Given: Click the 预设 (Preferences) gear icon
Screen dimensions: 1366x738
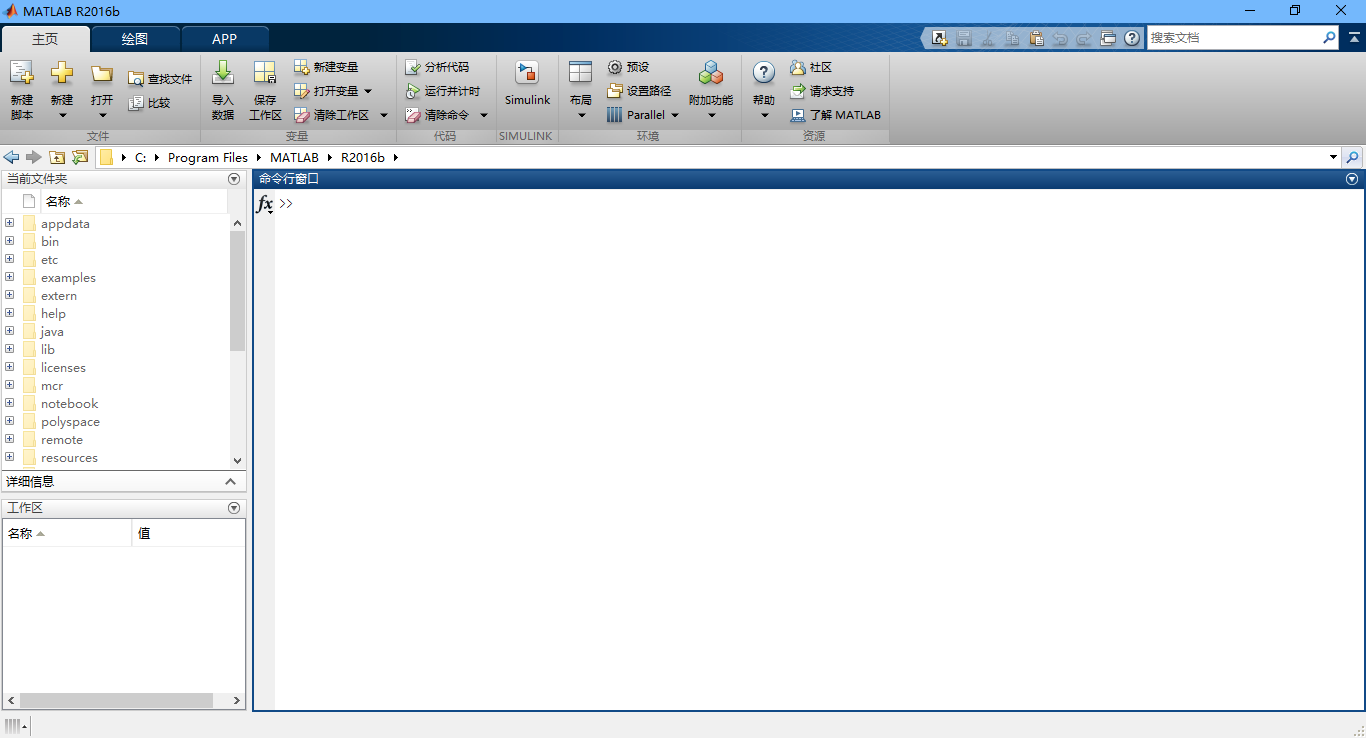Looking at the screenshot, I should (x=615, y=67).
